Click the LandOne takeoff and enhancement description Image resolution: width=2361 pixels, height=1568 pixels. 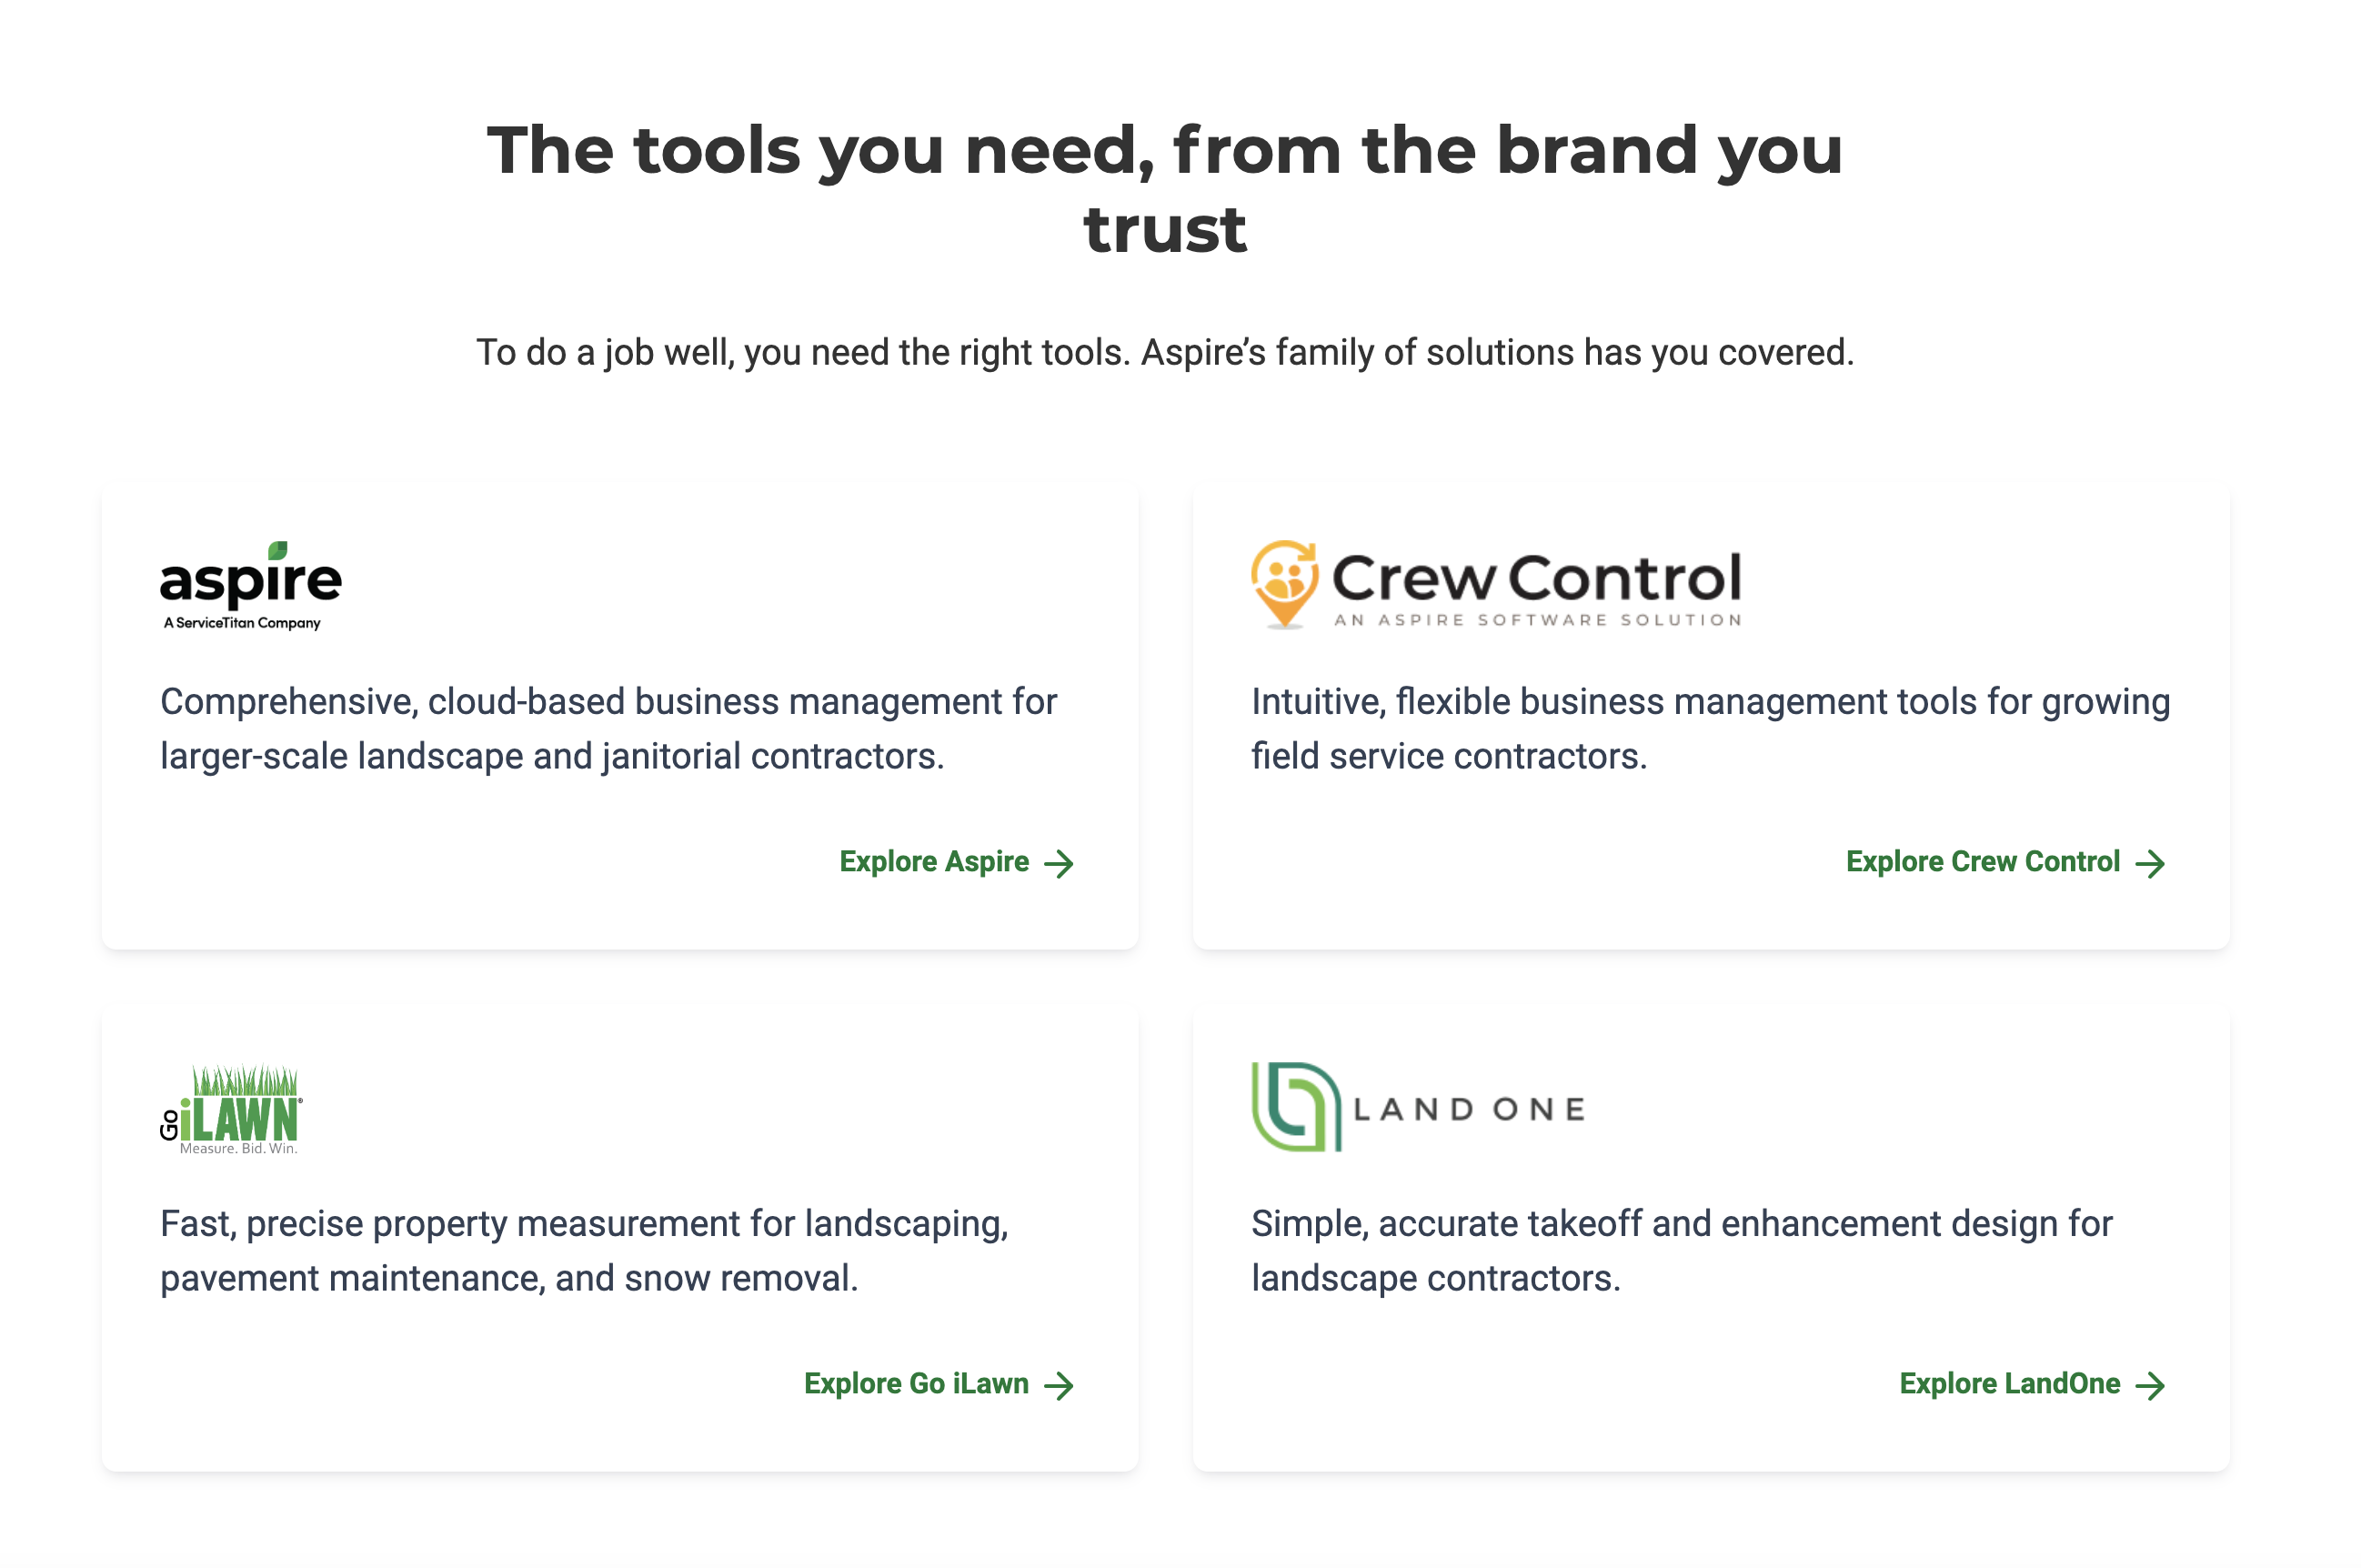1682,1251
